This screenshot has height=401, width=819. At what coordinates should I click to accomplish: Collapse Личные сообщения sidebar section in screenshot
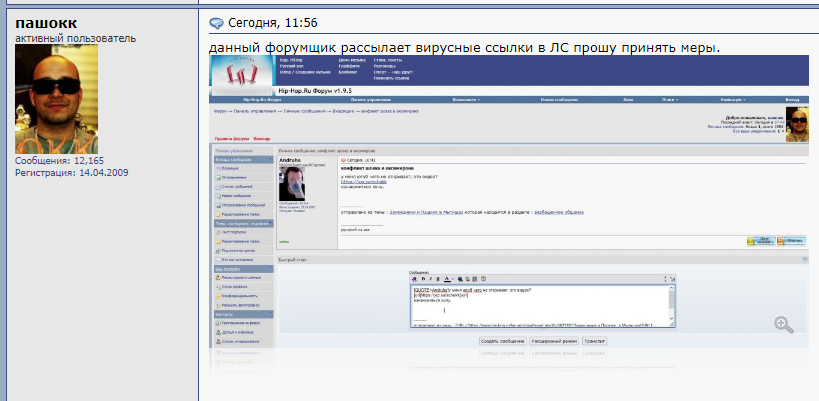tap(270, 159)
